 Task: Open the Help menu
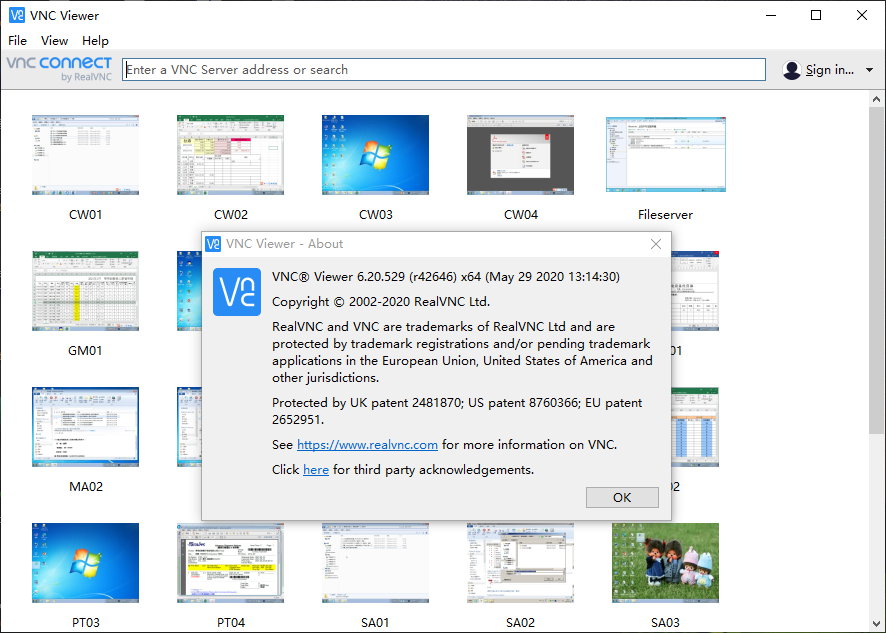tap(95, 41)
